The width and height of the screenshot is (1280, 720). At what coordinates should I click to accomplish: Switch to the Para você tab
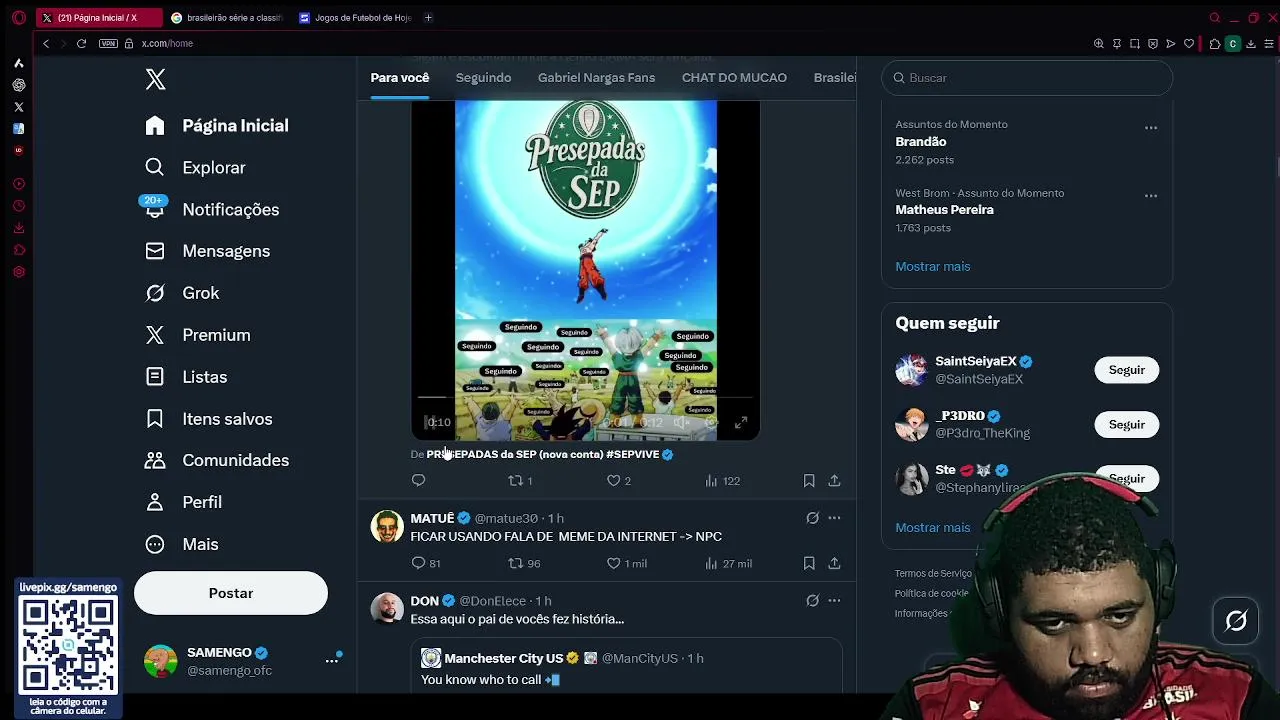coord(400,78)
